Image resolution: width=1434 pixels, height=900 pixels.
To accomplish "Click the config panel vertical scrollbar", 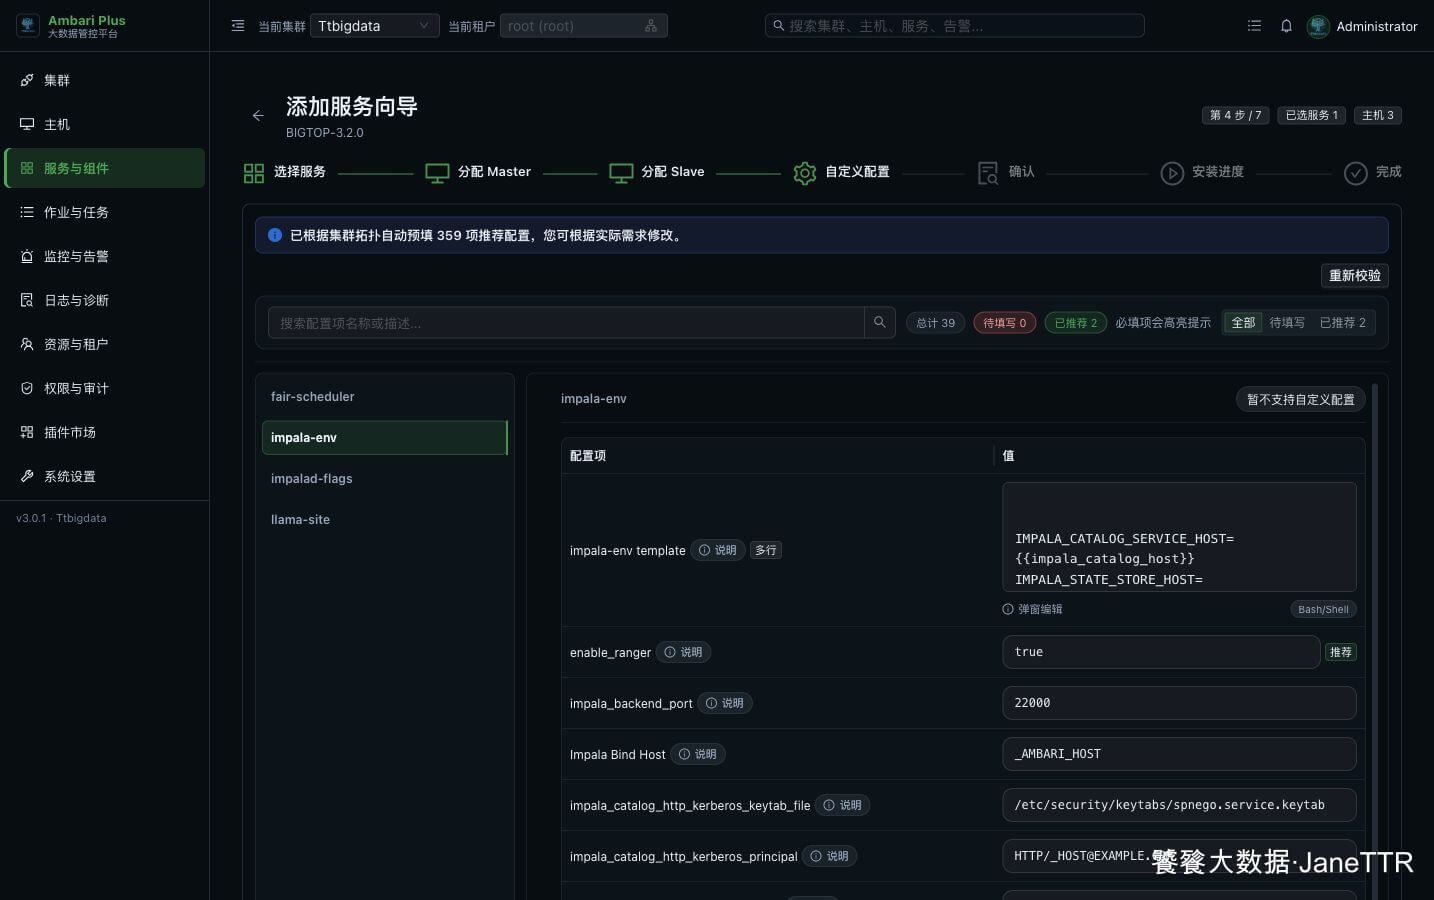I will (x=1375, y=640).
